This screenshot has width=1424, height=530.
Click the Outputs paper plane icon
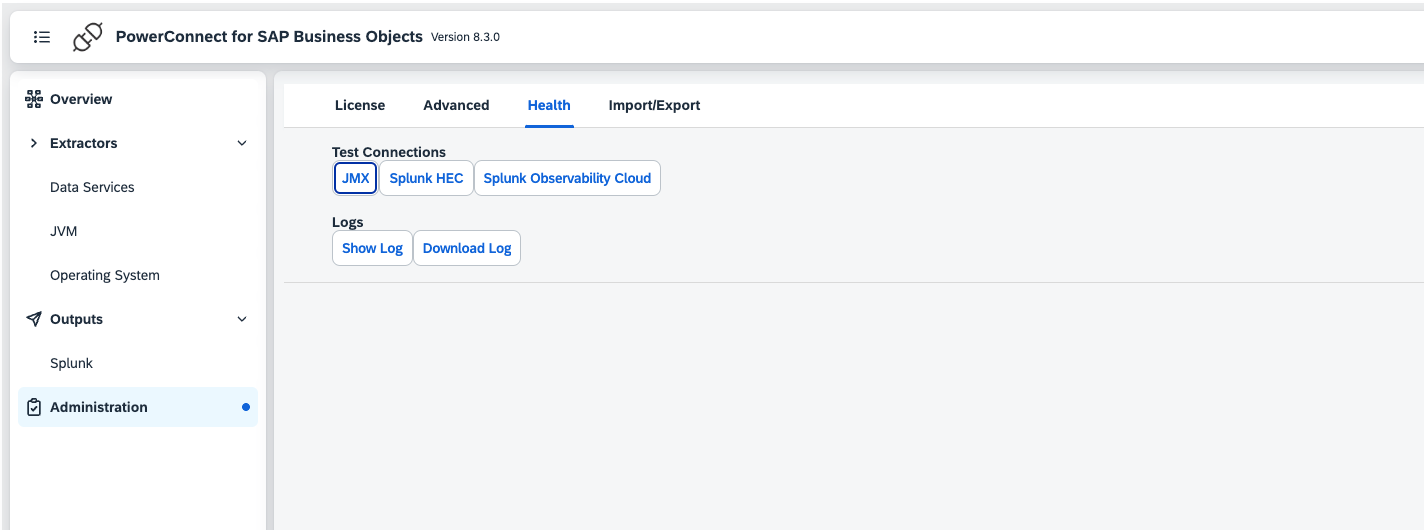pos(34,319)
